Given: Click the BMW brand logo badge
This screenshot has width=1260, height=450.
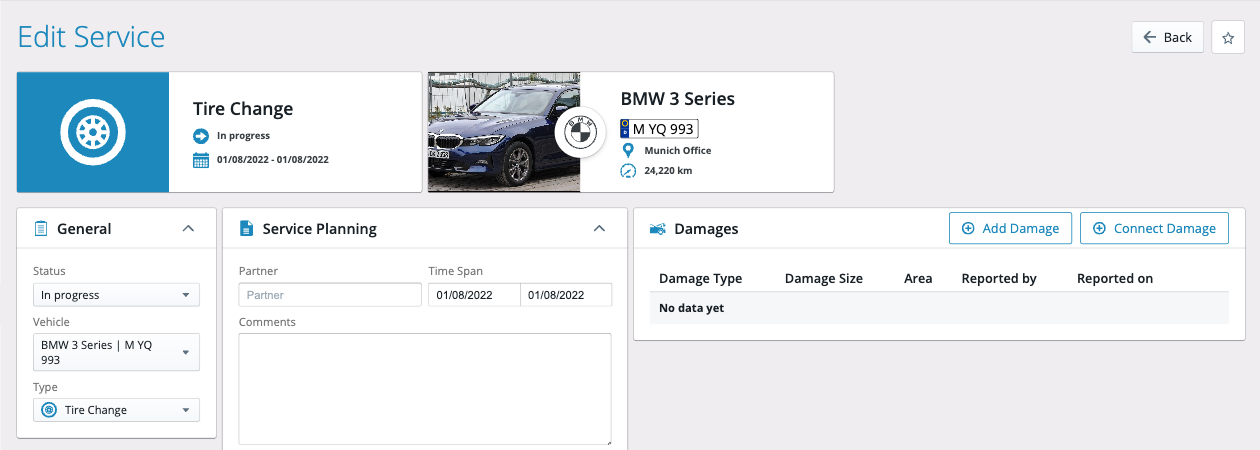Looking at the screenshot, I should 580,132.
